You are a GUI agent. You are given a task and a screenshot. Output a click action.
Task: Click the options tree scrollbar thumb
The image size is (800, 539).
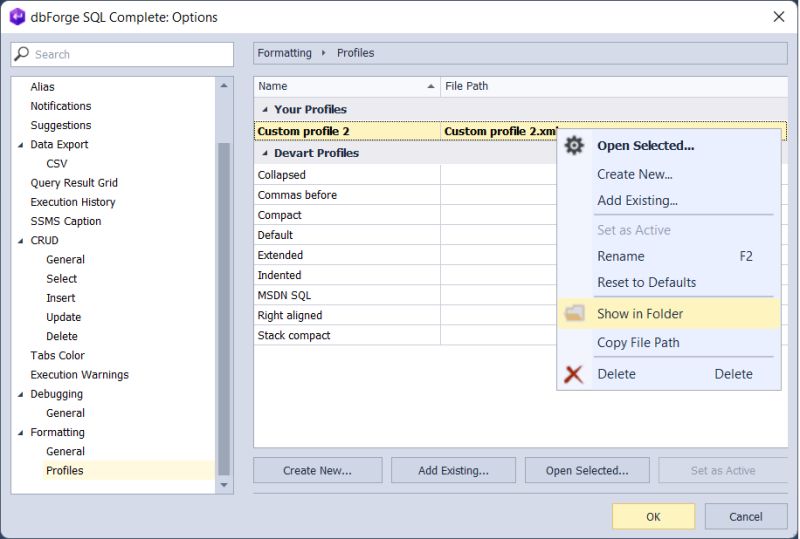coord(224,309)
